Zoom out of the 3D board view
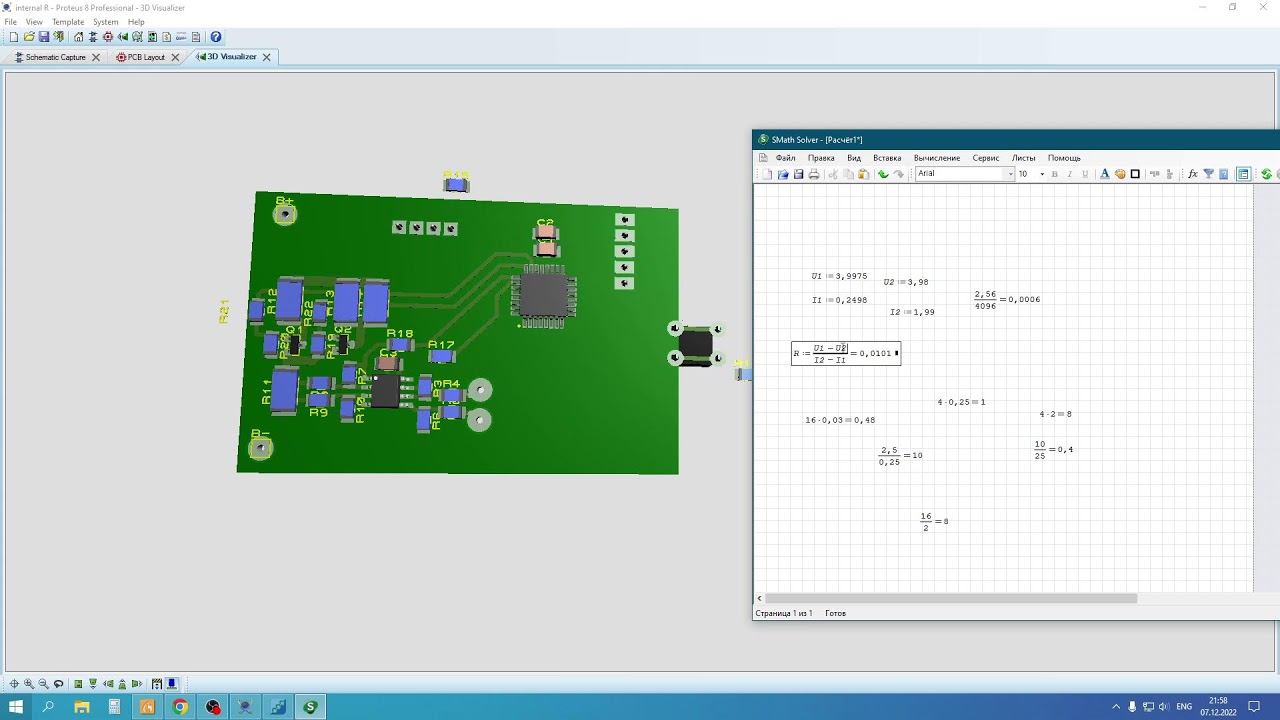This screenshot has height=720, width=1280. (x=43, y=684)
